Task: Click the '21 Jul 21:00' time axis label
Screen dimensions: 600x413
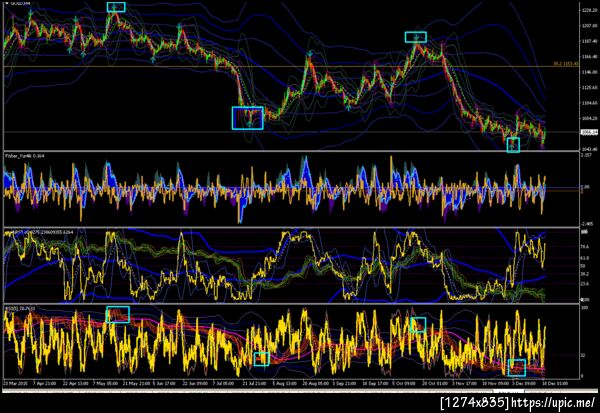Action: coord(254,383)
